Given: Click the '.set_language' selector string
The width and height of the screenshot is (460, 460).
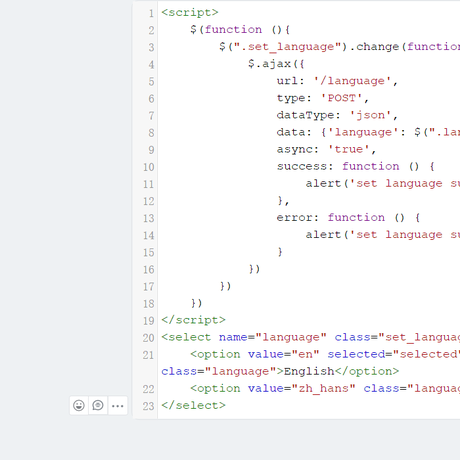Looking at the screenshot, I should pyautogui.click(x=287, y=47).
